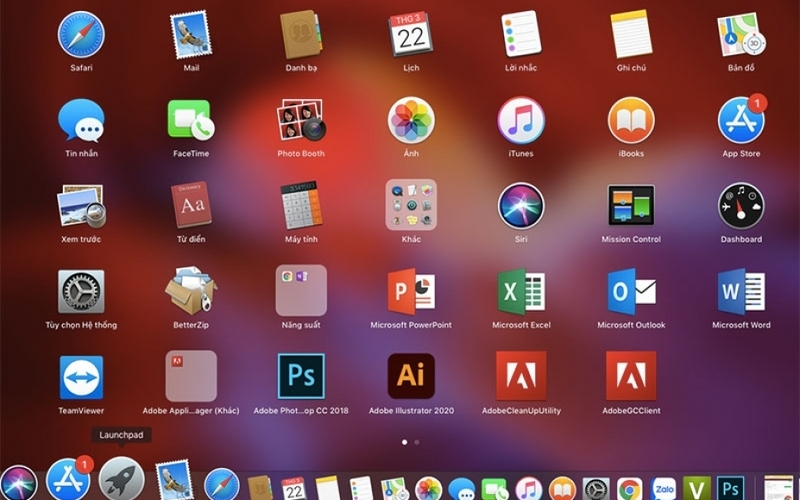
Task: Open Tin nhắn messages in Launchpad grid
Action: [x=81, y=120]
